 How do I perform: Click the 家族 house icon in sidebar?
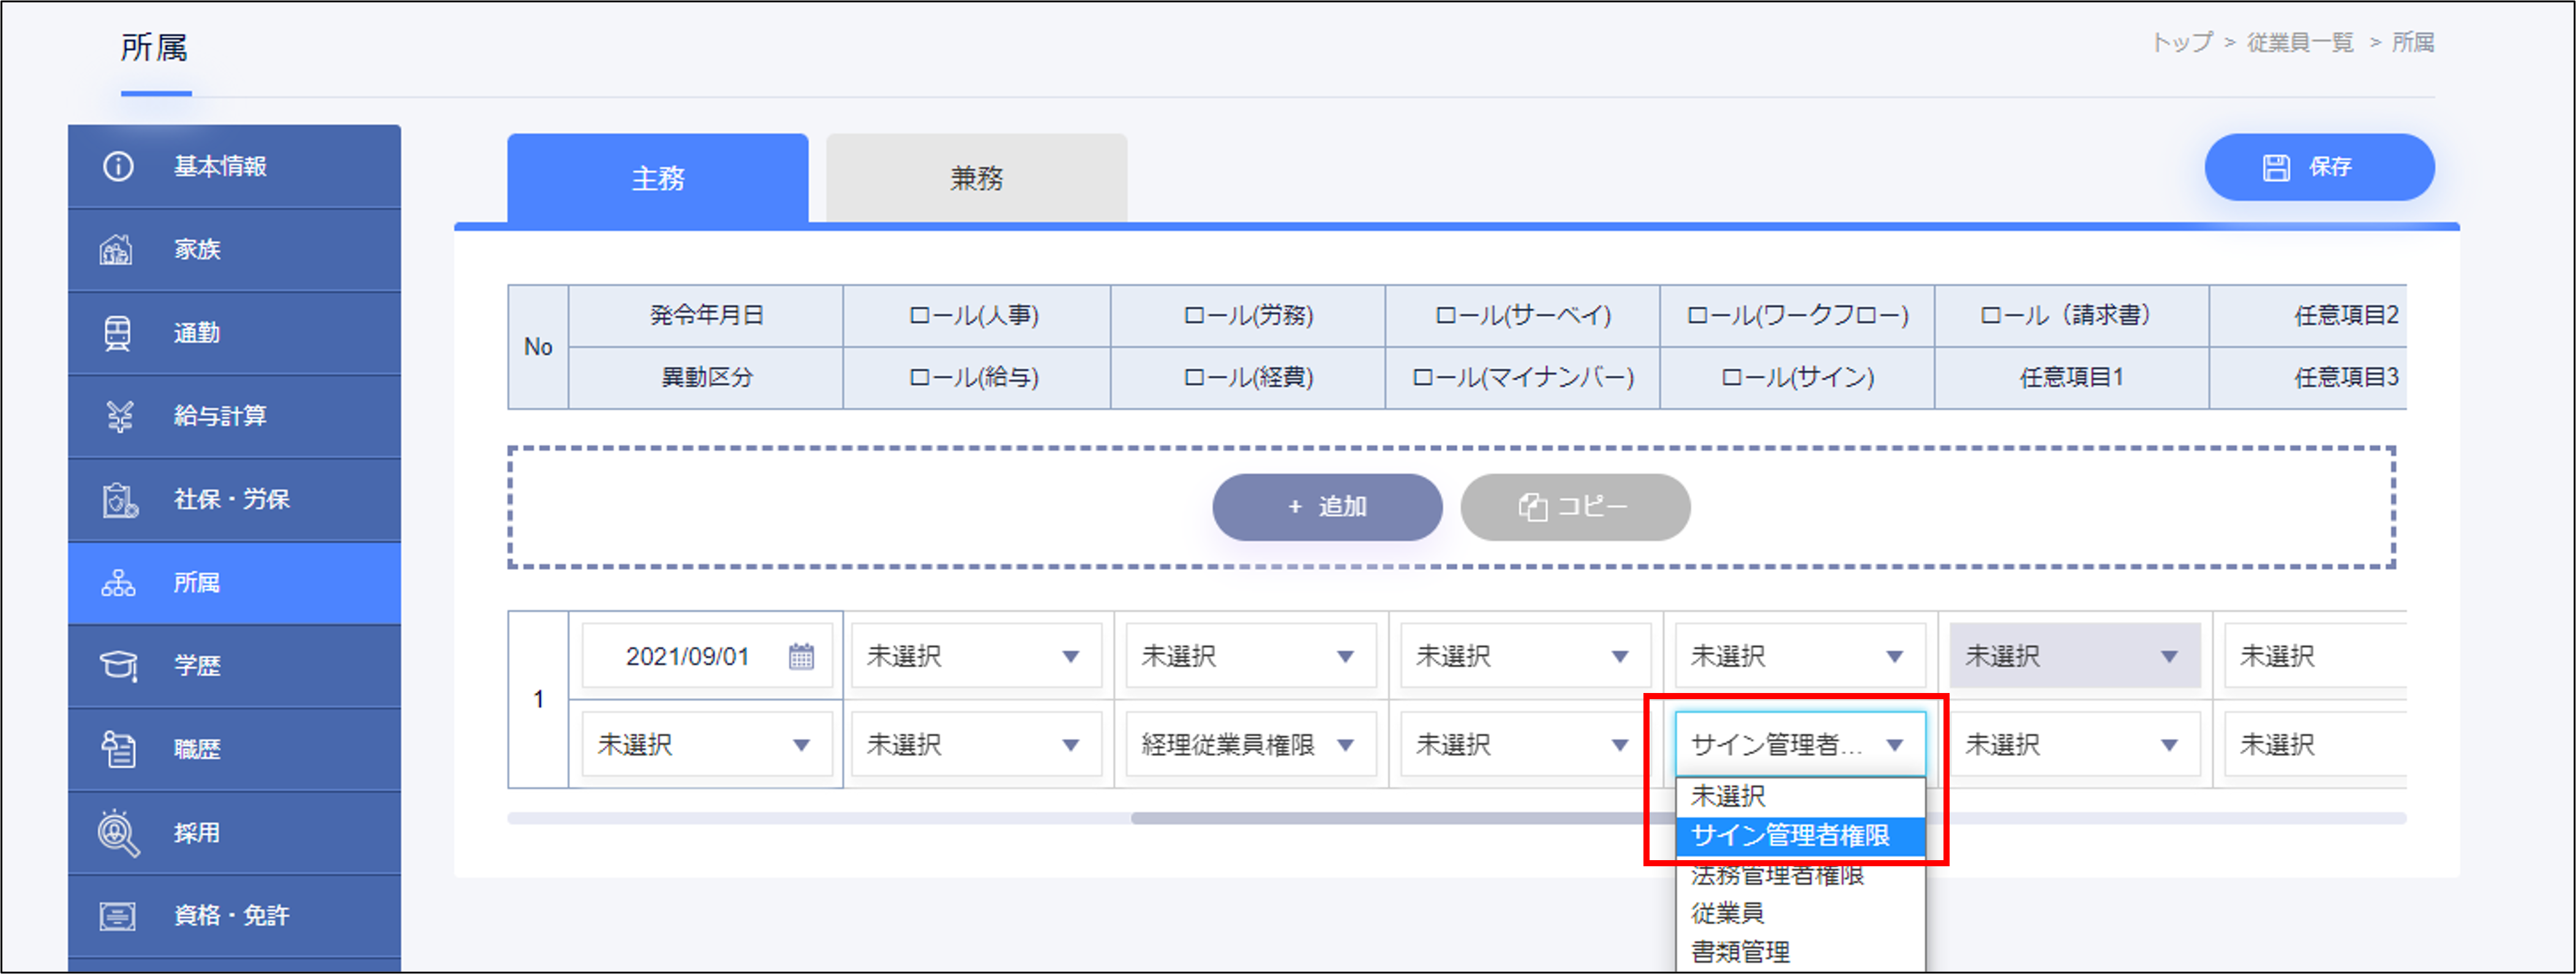click(x=117, y=249)
